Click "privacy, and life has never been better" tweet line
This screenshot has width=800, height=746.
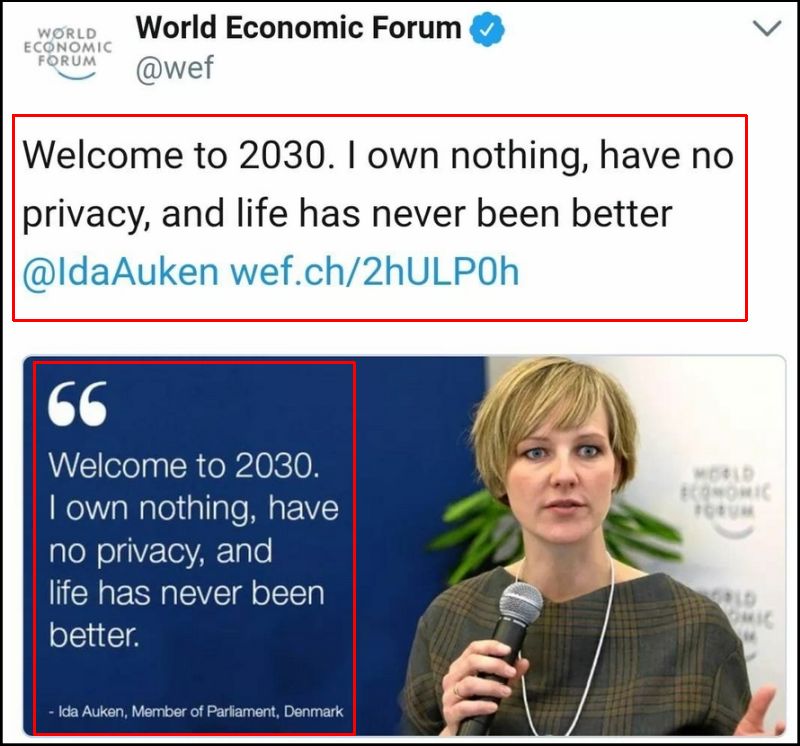347,213
